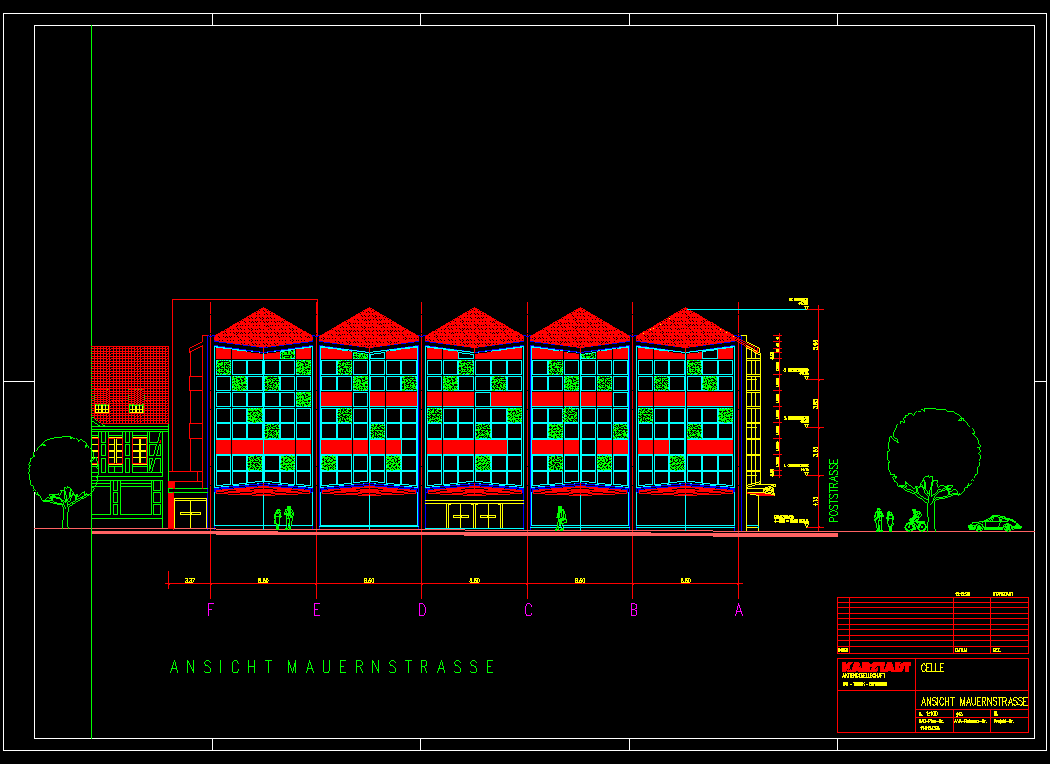Image resolution: width=1050 pixels, height=764 pixels.
Task: Click the yellow double entrance doors at center
Action: [x=473, y=516]
